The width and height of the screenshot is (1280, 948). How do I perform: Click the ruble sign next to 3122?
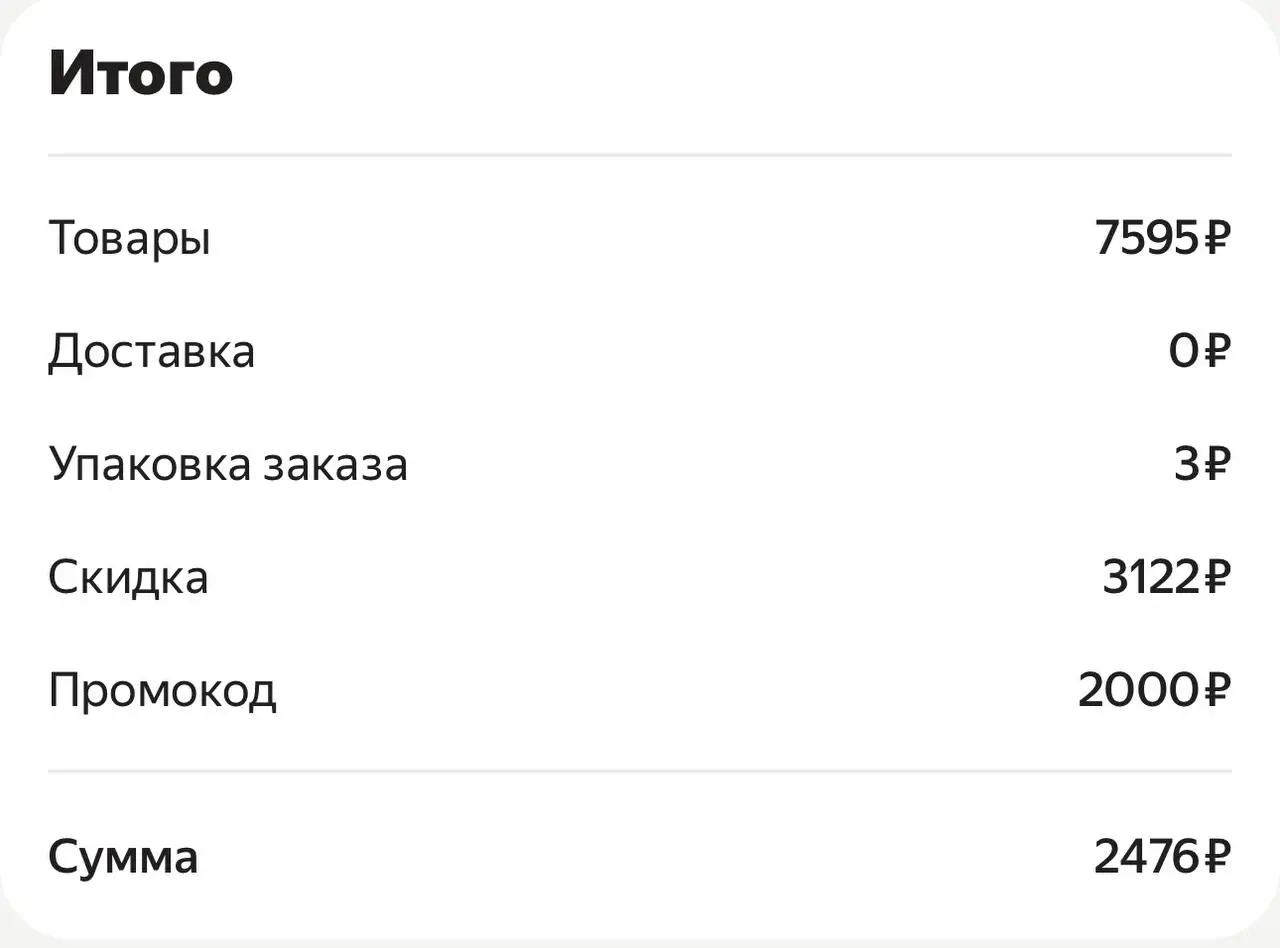pyautogui.click(x=1215, y=577)
